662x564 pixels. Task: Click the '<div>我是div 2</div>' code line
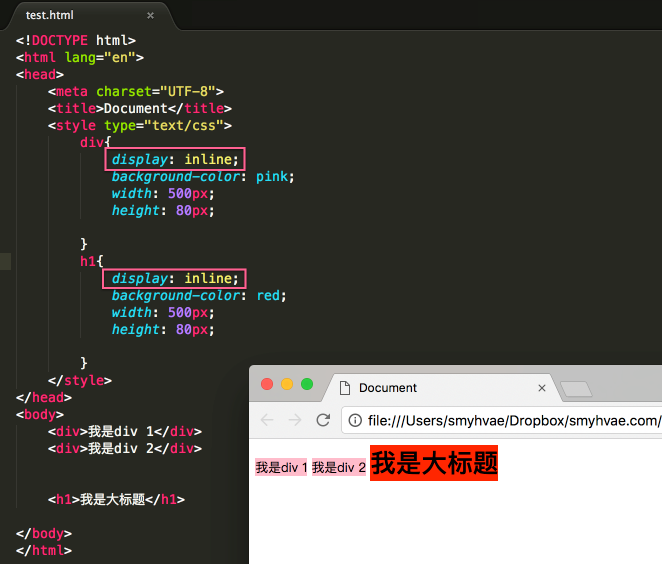pos(125,448)
